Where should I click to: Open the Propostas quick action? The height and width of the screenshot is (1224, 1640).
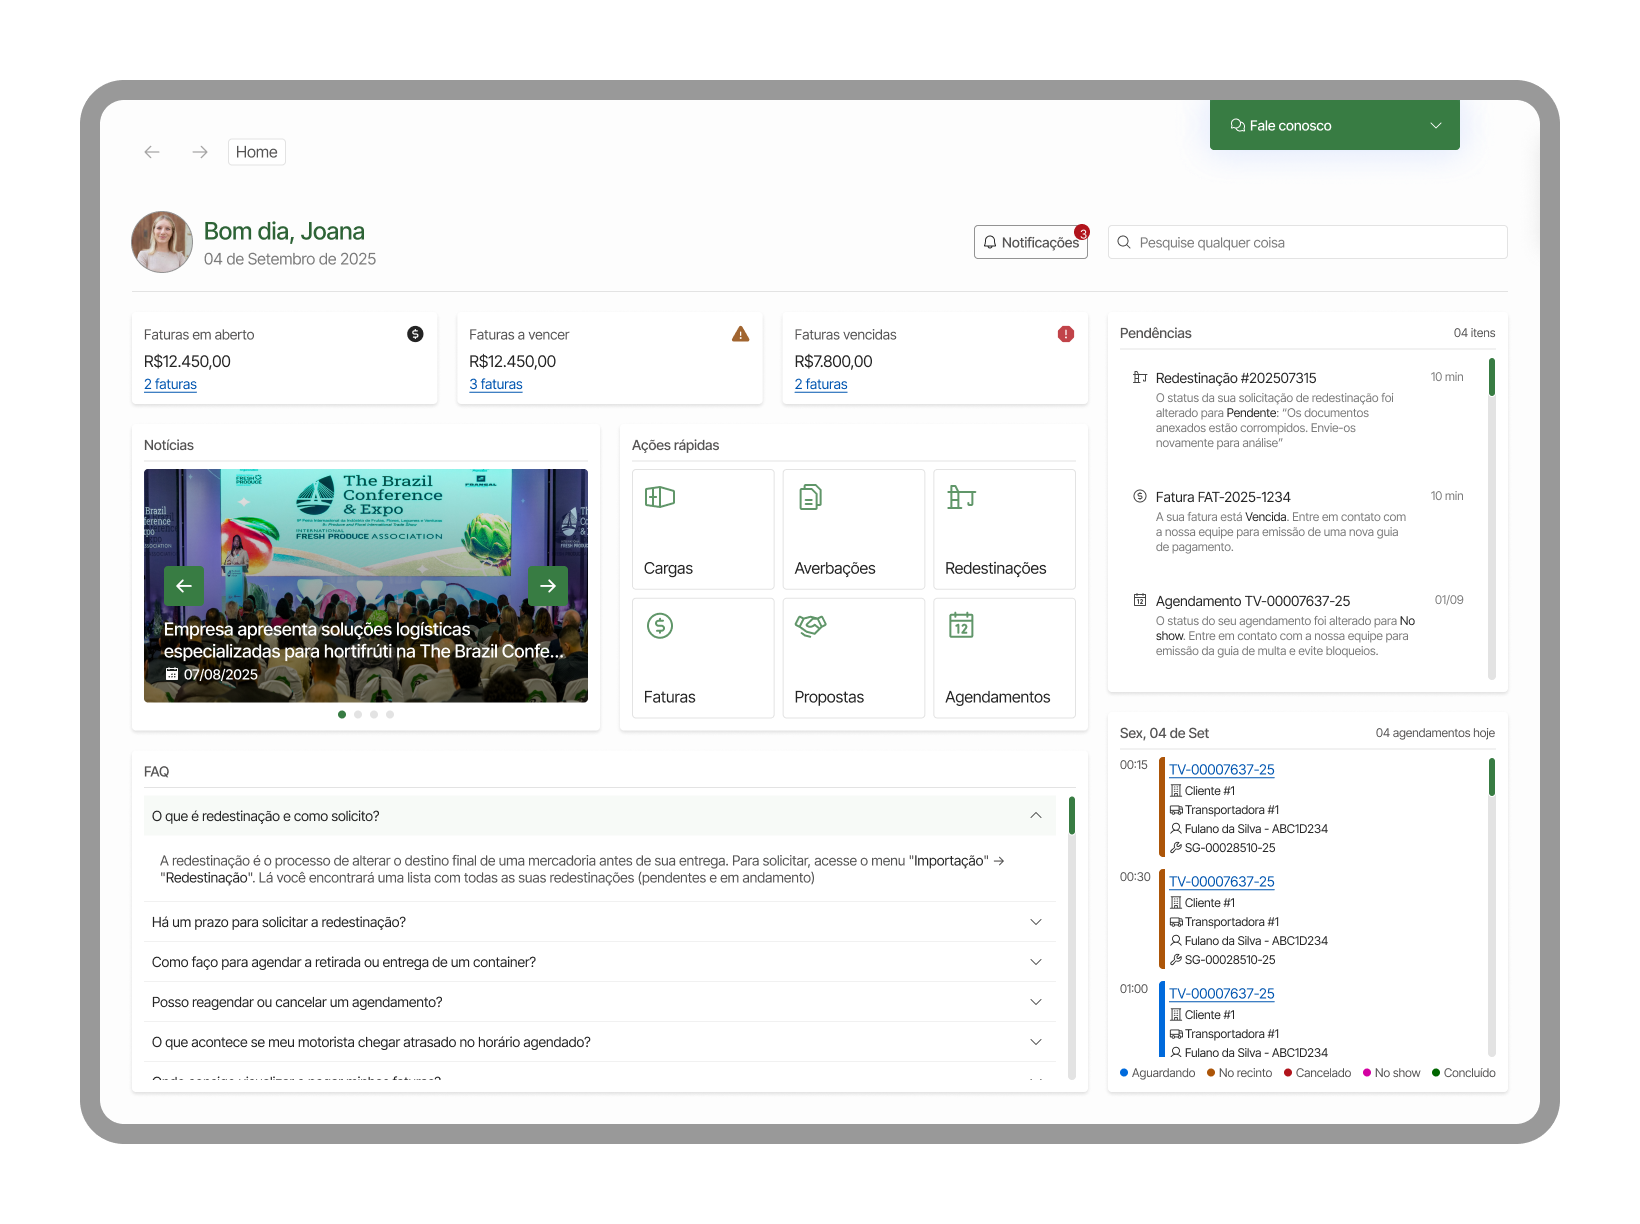click(x=854, y=658)
